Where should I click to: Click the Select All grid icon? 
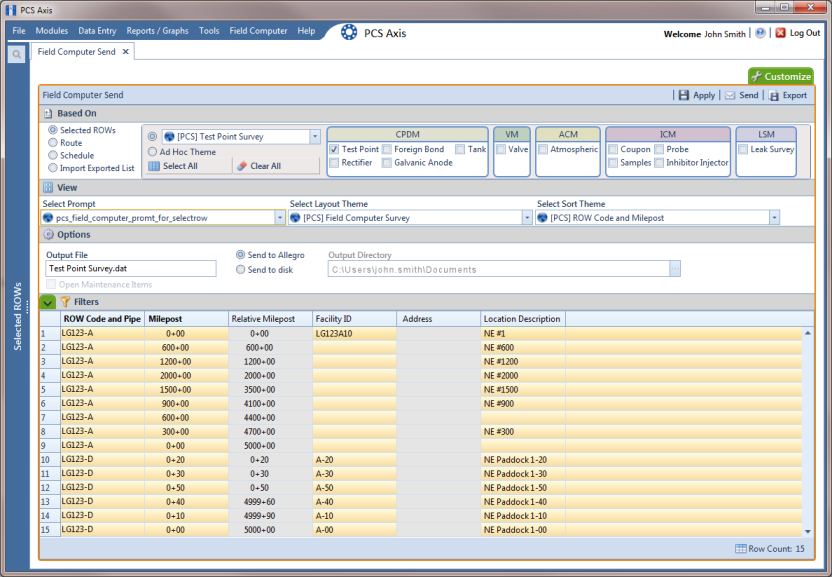coord(154,166)
